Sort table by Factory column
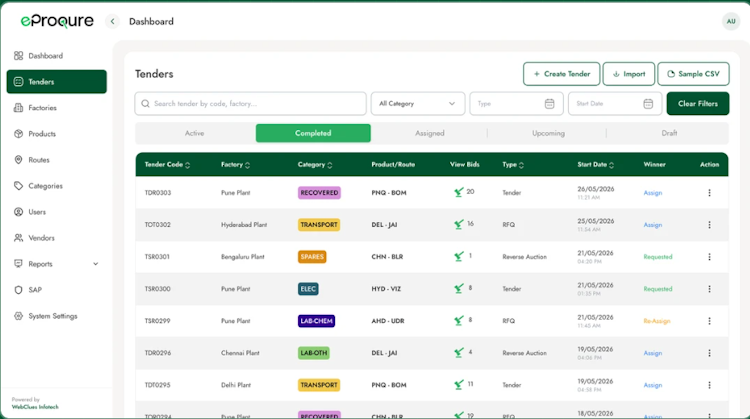750x419 pixels. [x=247, y=165]
